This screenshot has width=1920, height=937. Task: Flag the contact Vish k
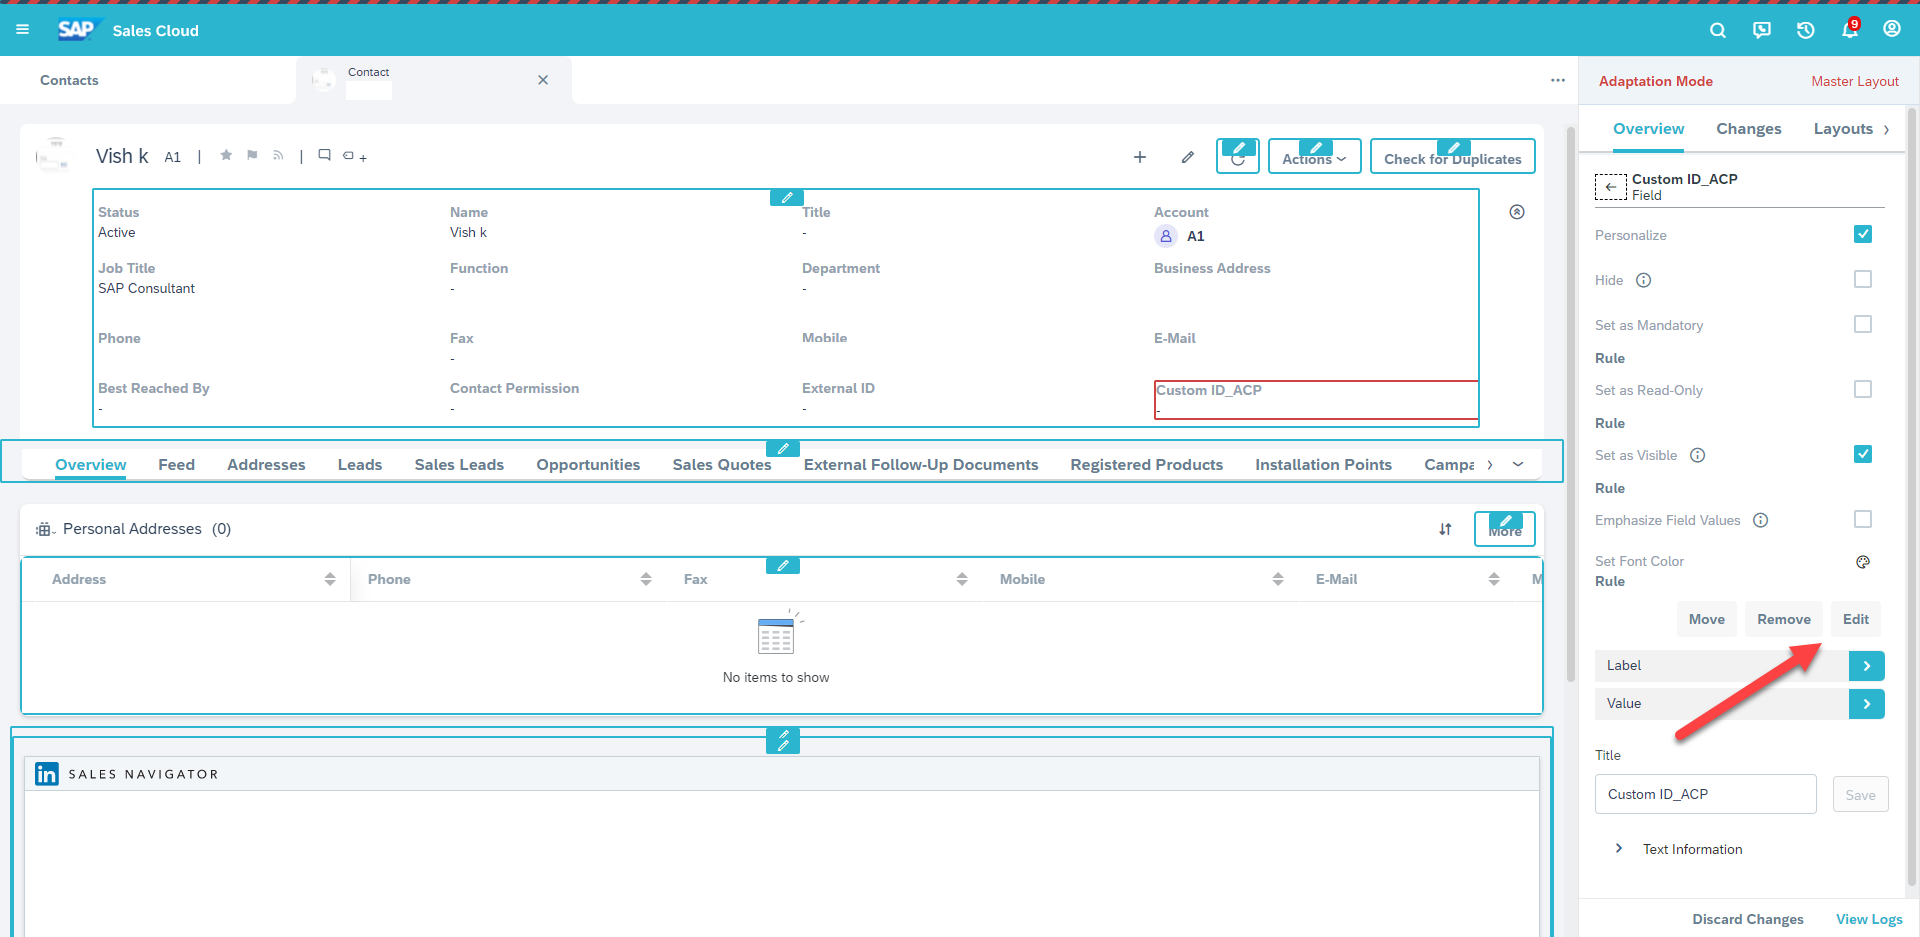point(252,155)
